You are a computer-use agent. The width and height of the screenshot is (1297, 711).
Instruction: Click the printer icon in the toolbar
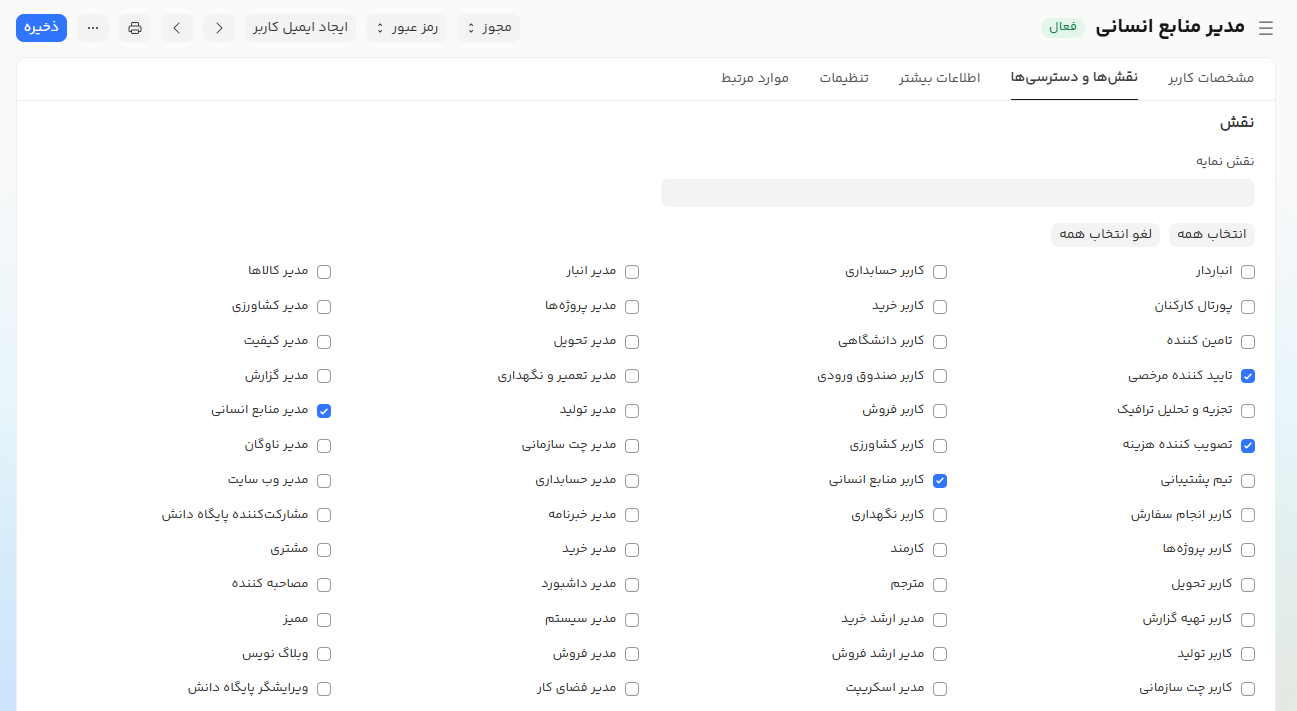coord(135,28)
